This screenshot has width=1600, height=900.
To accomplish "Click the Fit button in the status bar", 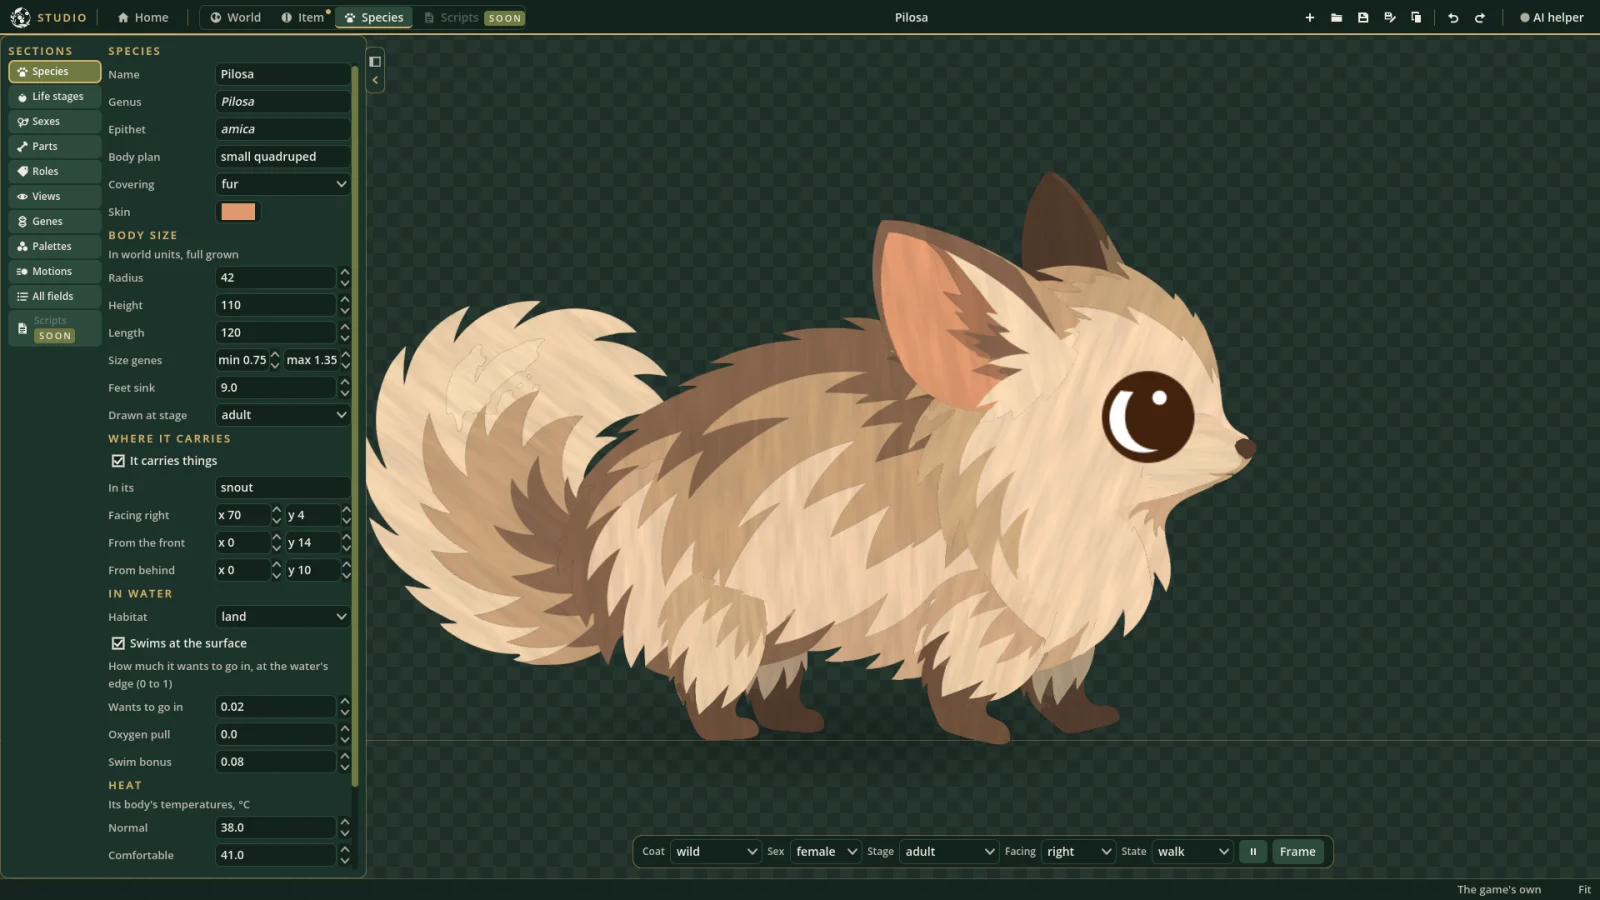I will 1584,890.
